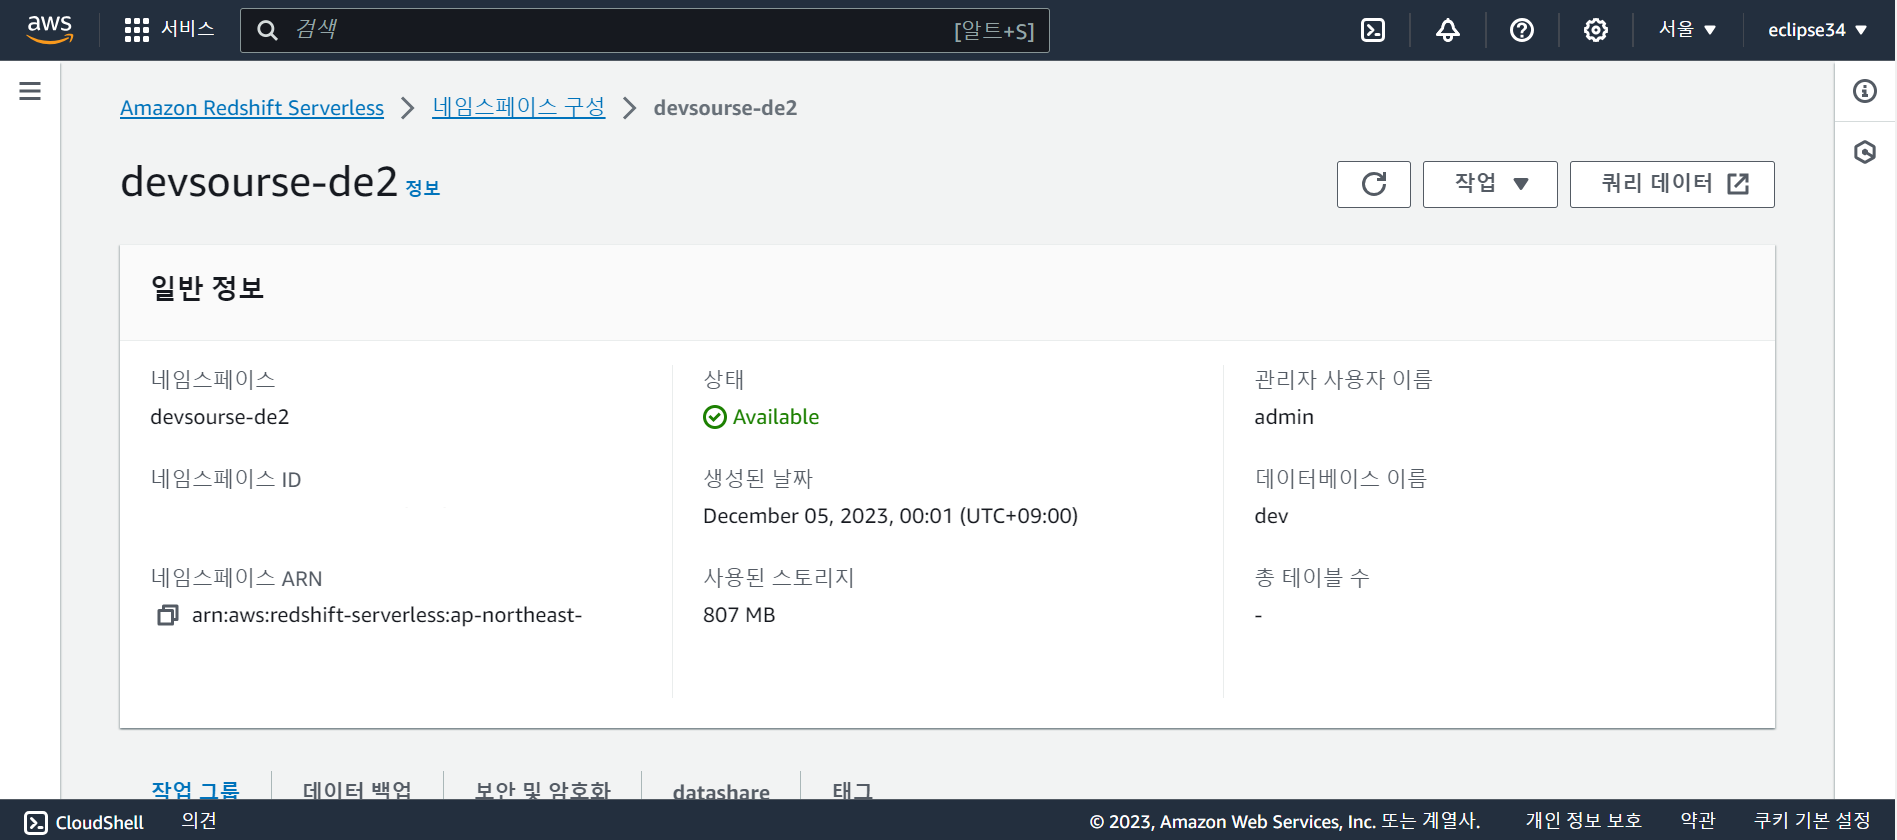The width and height of the screenshot is (1897, 840).
Task: Select the December 05, 2023 creation date
Action: tap(890, 516)
